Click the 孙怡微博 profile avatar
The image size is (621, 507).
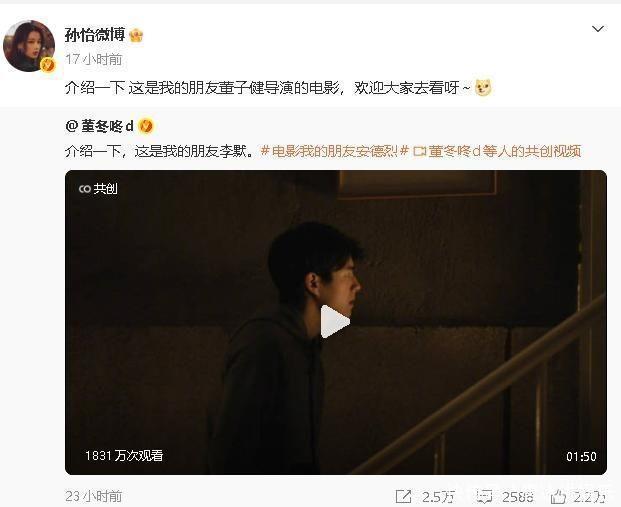click(x=29, y=46)
